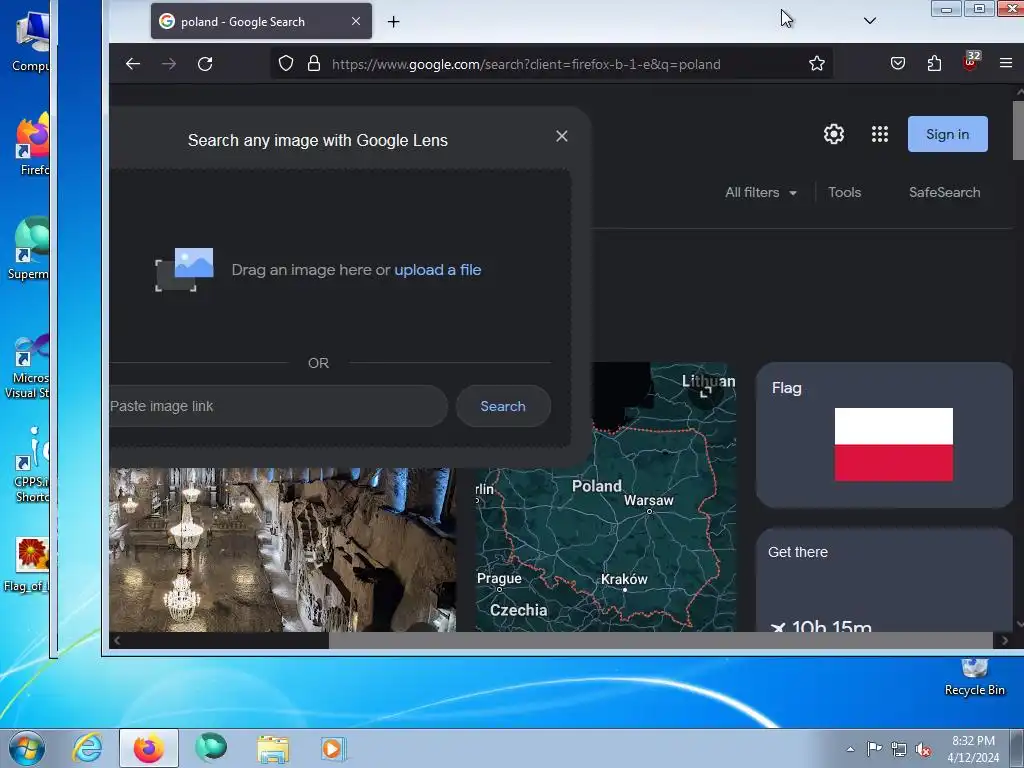Close the Google Lens dialog

562,136
